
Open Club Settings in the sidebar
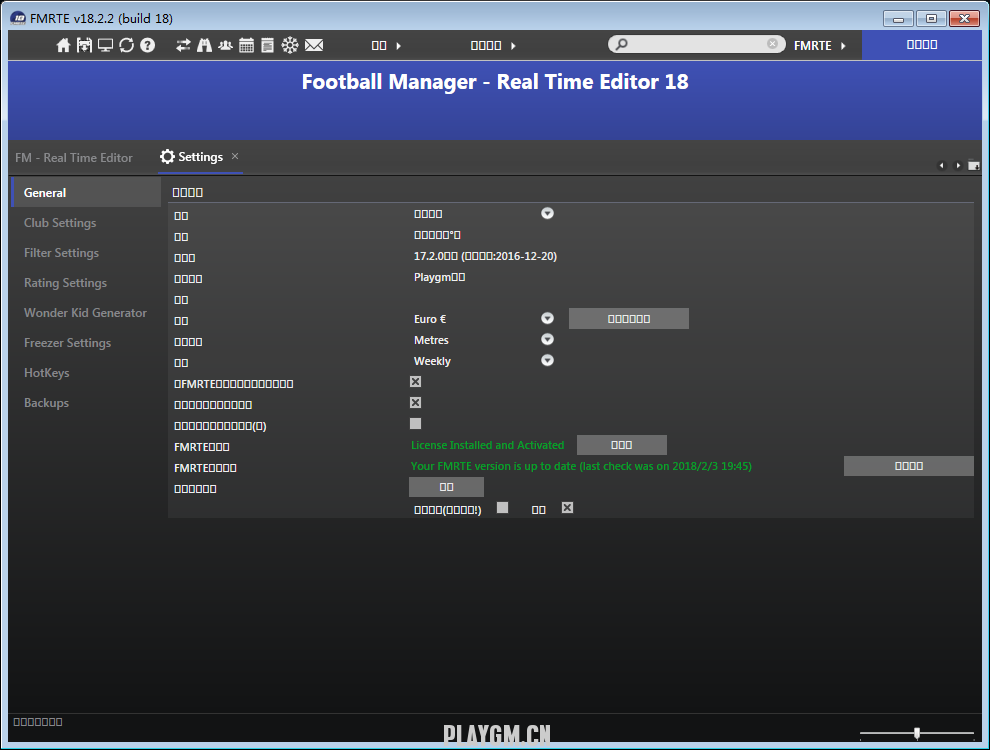point(60,223)
